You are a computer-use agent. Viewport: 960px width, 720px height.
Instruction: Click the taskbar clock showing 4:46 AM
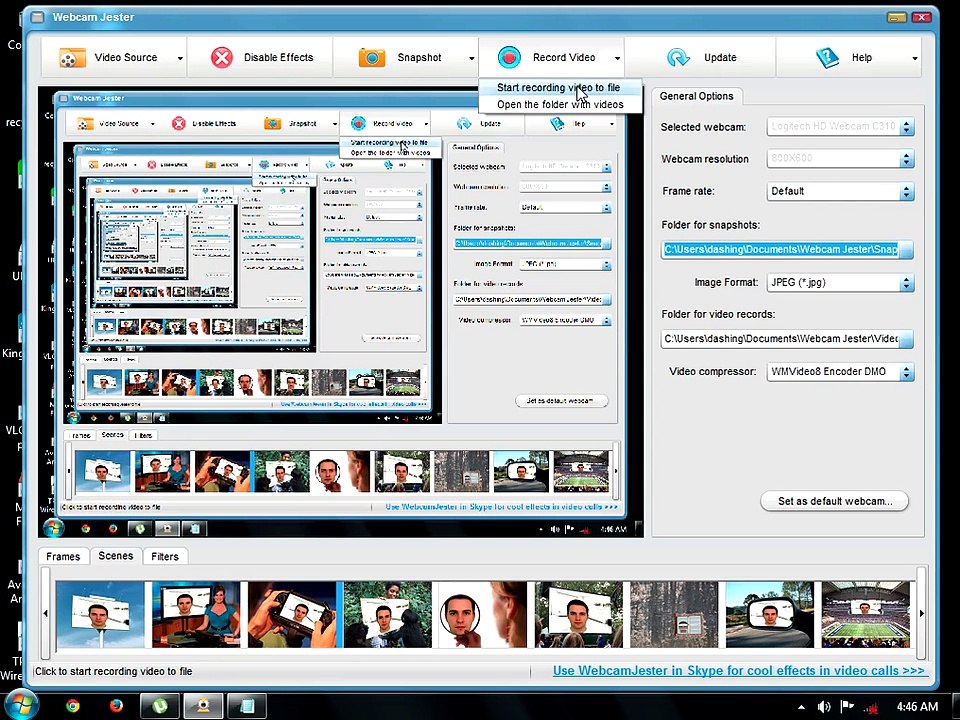(x=917, y=707)
